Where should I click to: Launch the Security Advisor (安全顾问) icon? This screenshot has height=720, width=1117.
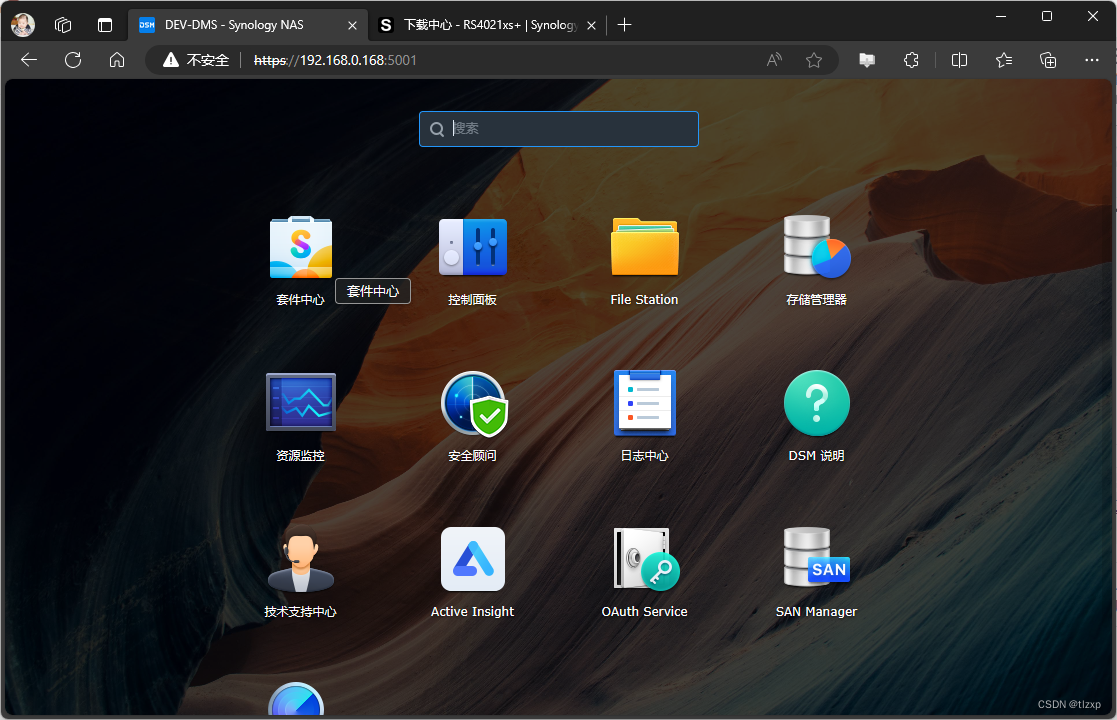[x=474, y=403]
